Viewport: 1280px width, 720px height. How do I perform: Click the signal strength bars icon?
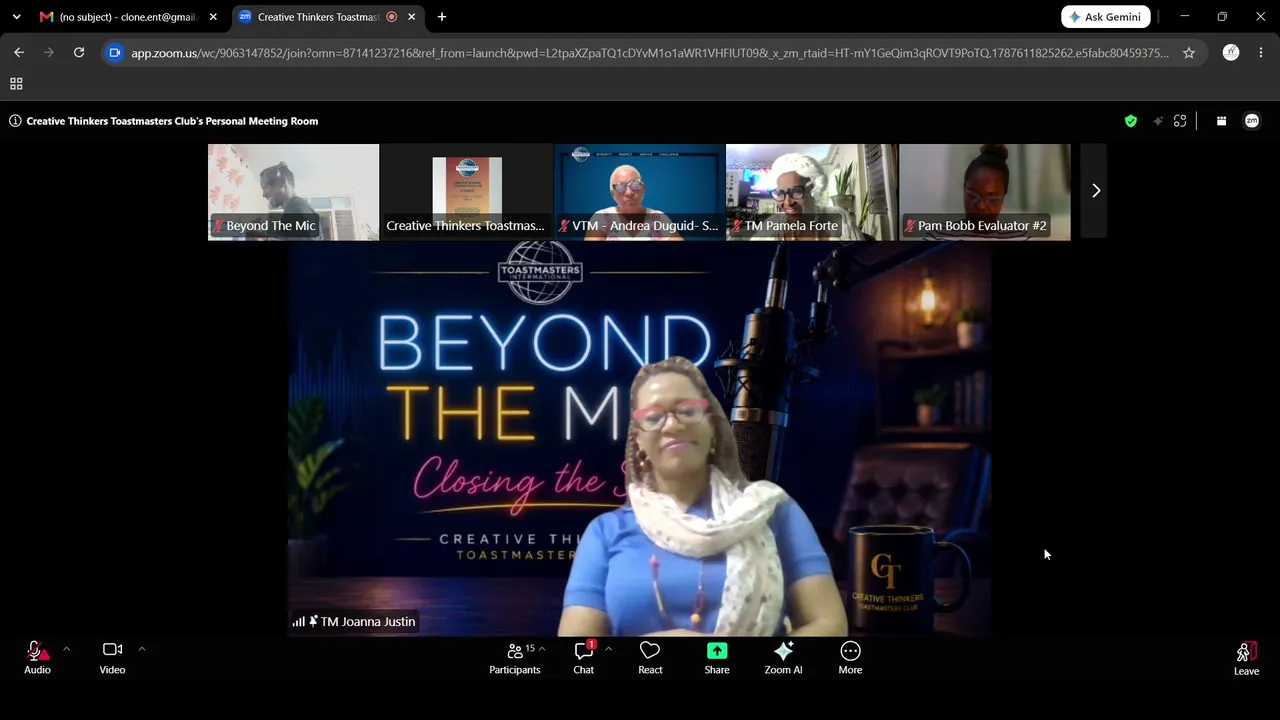[299, 621]
